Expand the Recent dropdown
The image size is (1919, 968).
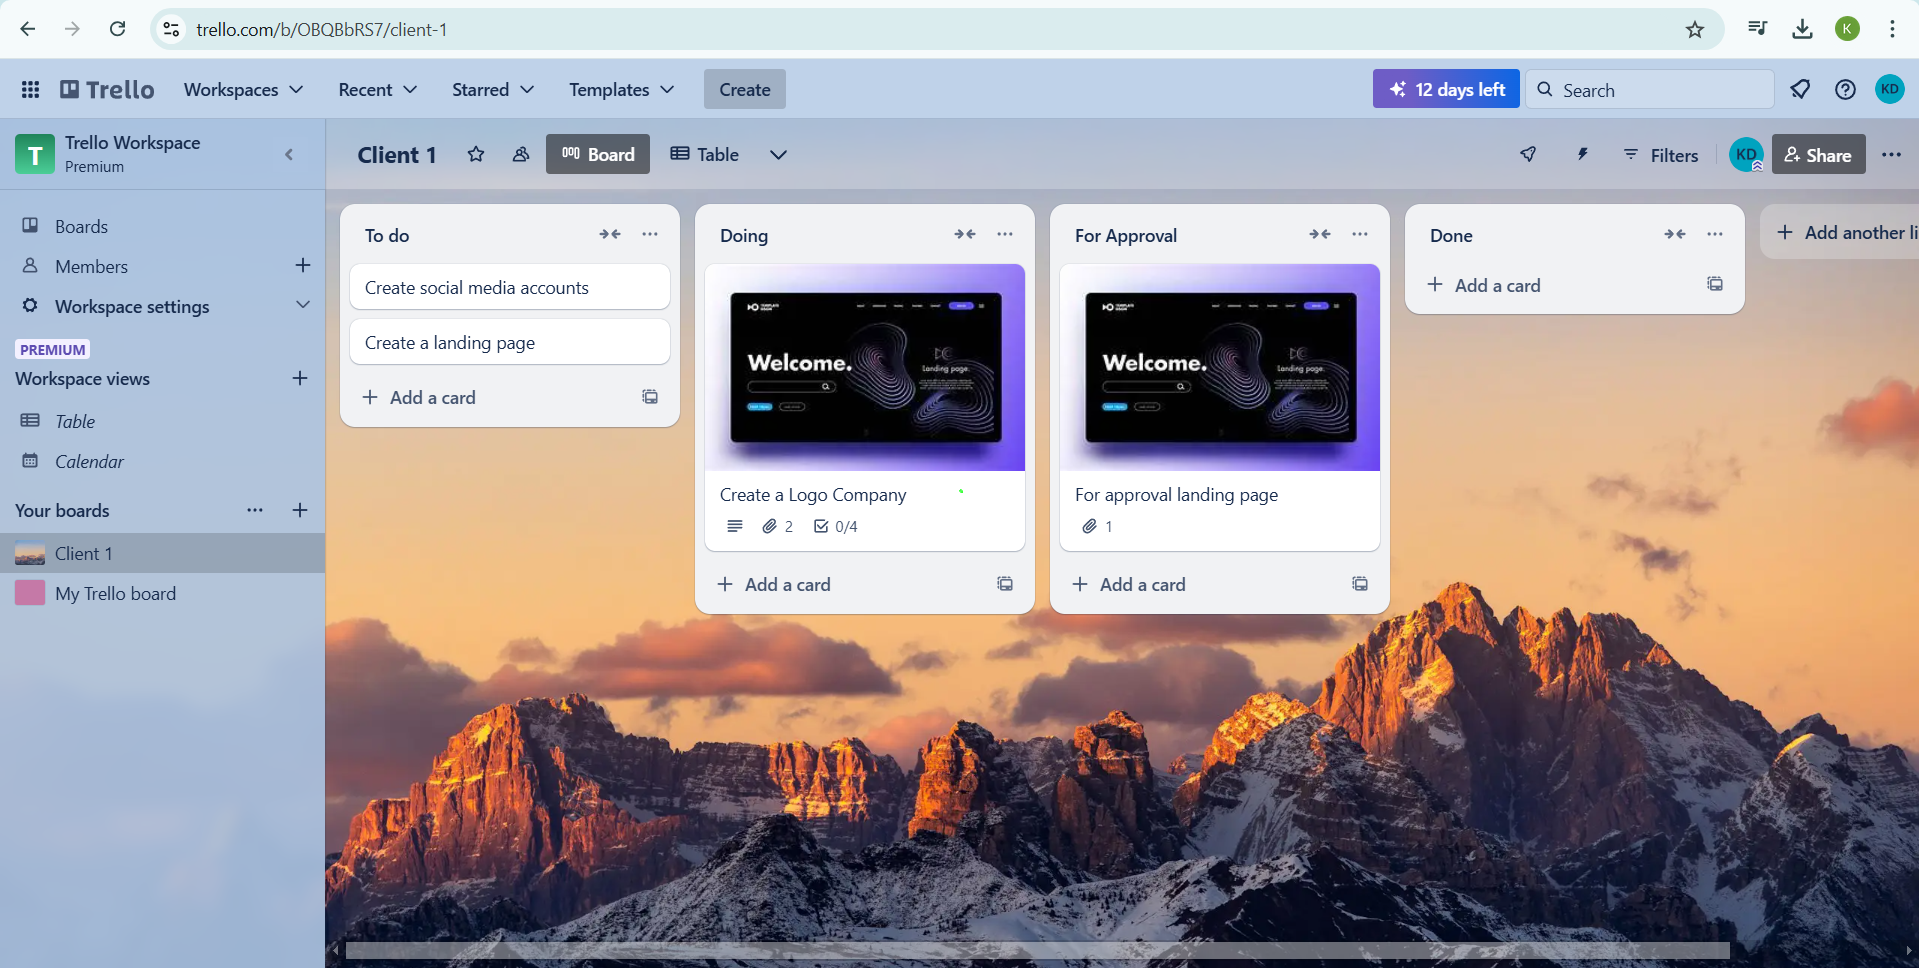377,90
